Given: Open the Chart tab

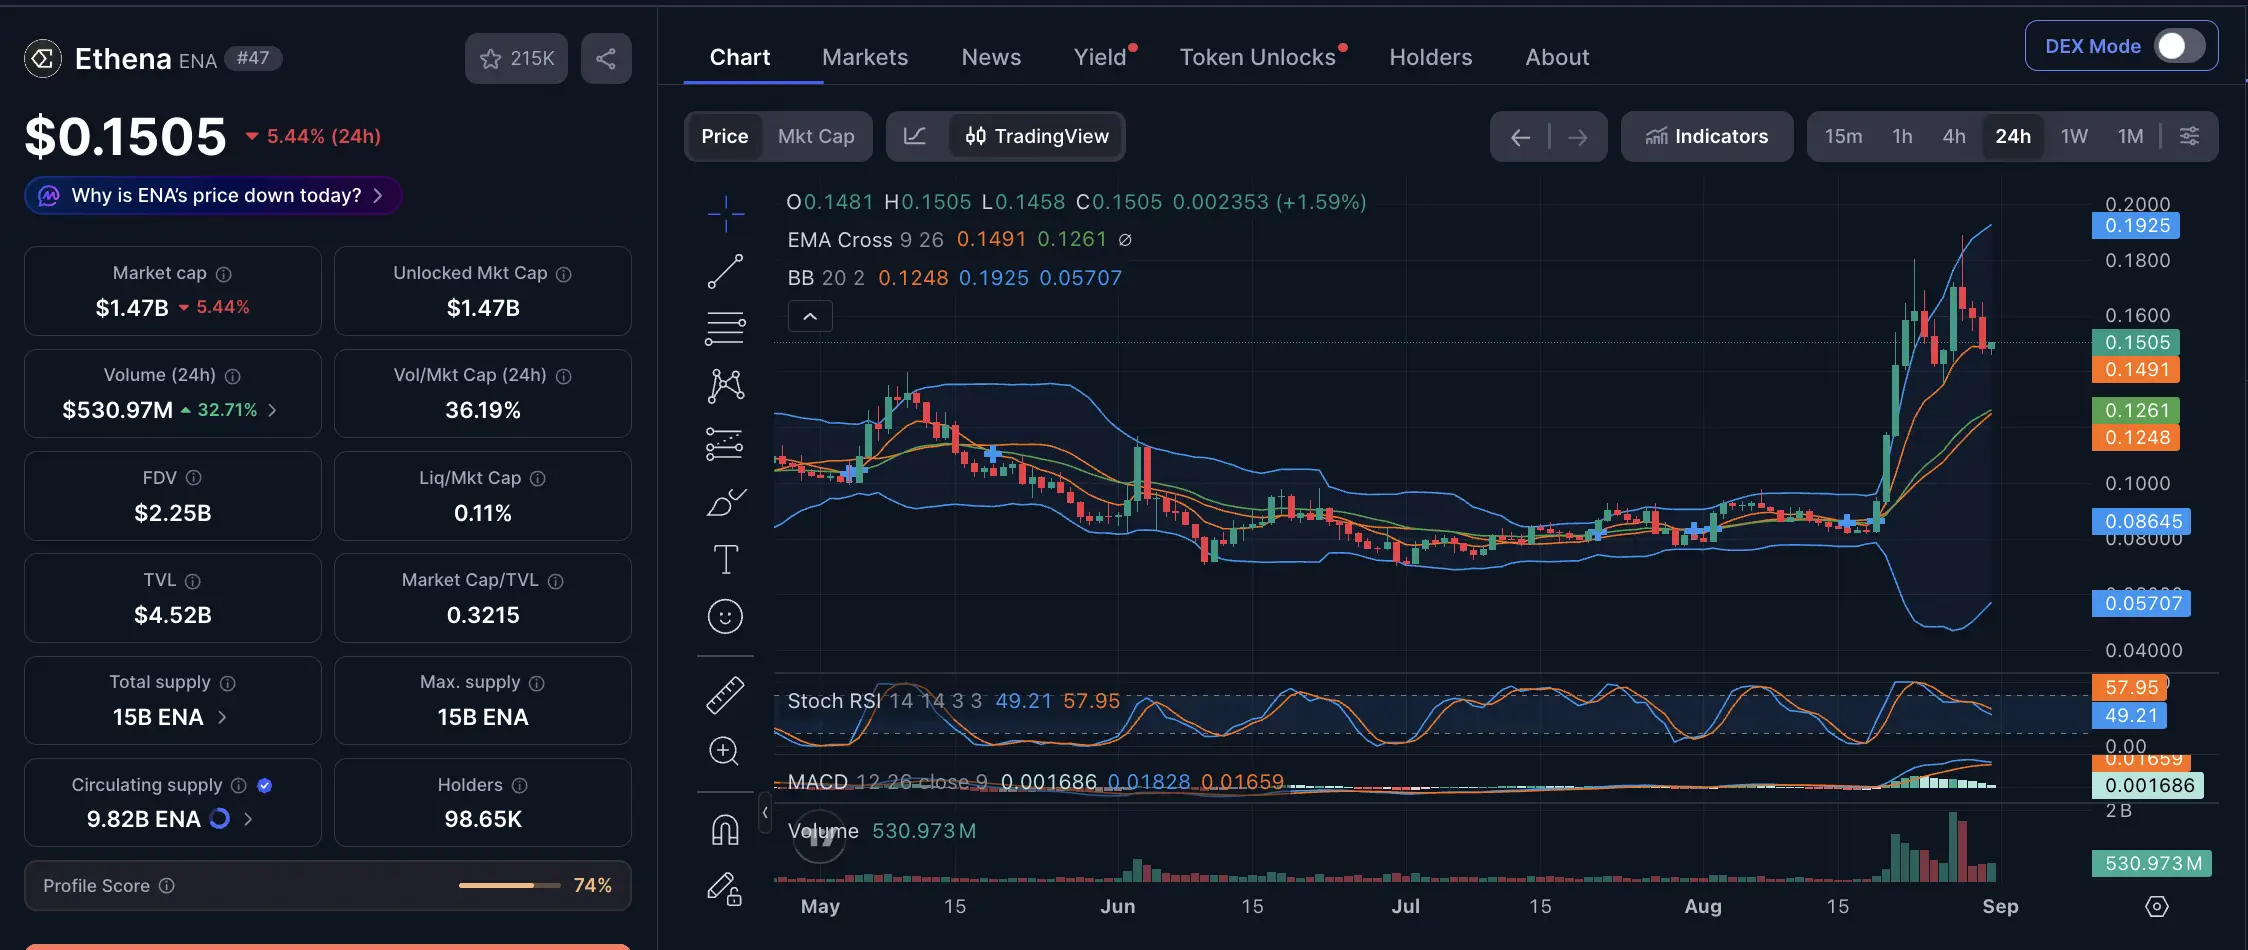Looking at the screenshot, I should (x=740, y=57).
